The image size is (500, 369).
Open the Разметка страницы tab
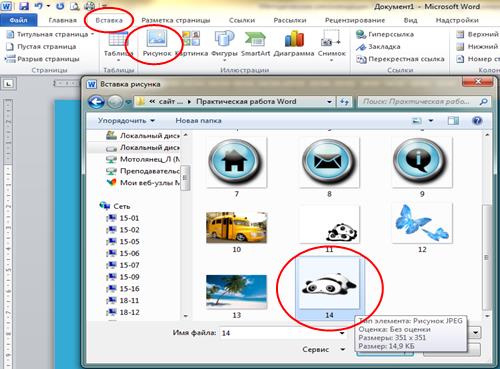tap(176, 20)
